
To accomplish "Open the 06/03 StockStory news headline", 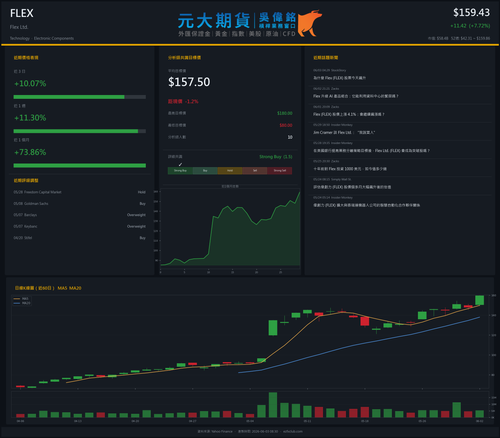I will tap(339, 78).
